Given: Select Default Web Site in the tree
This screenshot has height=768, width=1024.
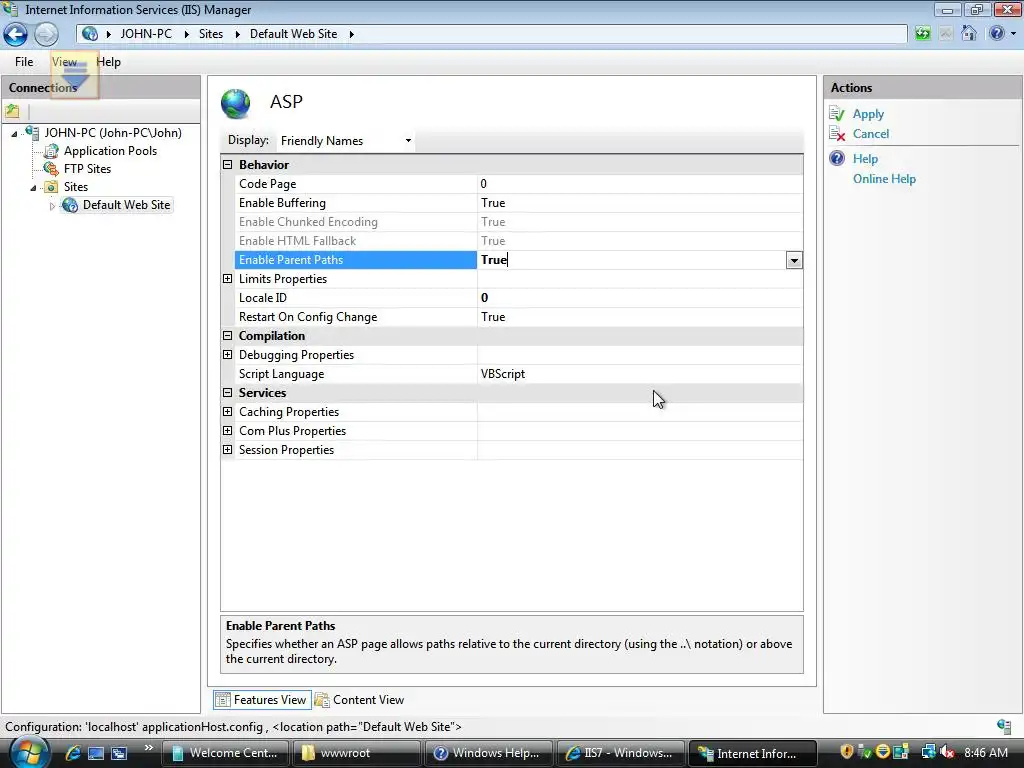Looking at the screenshot, I should tap(126, 205).
